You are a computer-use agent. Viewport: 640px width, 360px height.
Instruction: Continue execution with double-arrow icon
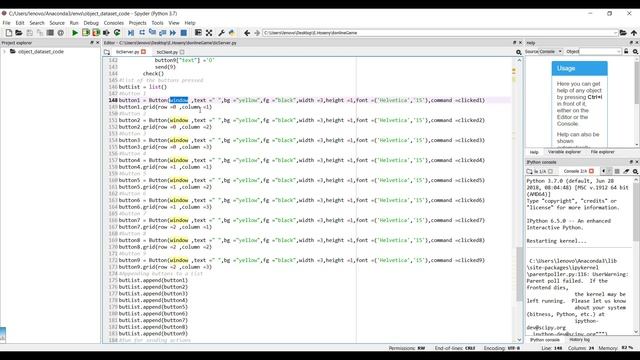point(173,33)
